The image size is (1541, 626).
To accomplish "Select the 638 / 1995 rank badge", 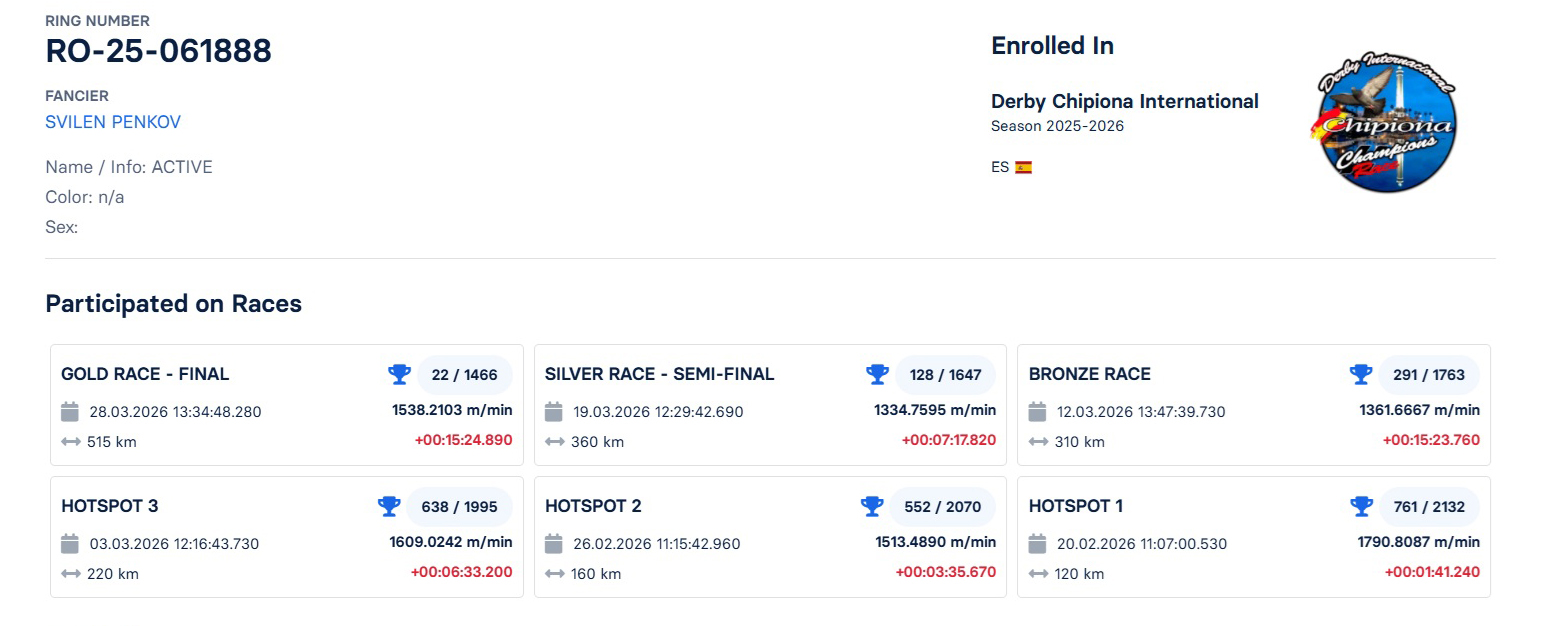I will pyautogui.click(x=459, y=507).
